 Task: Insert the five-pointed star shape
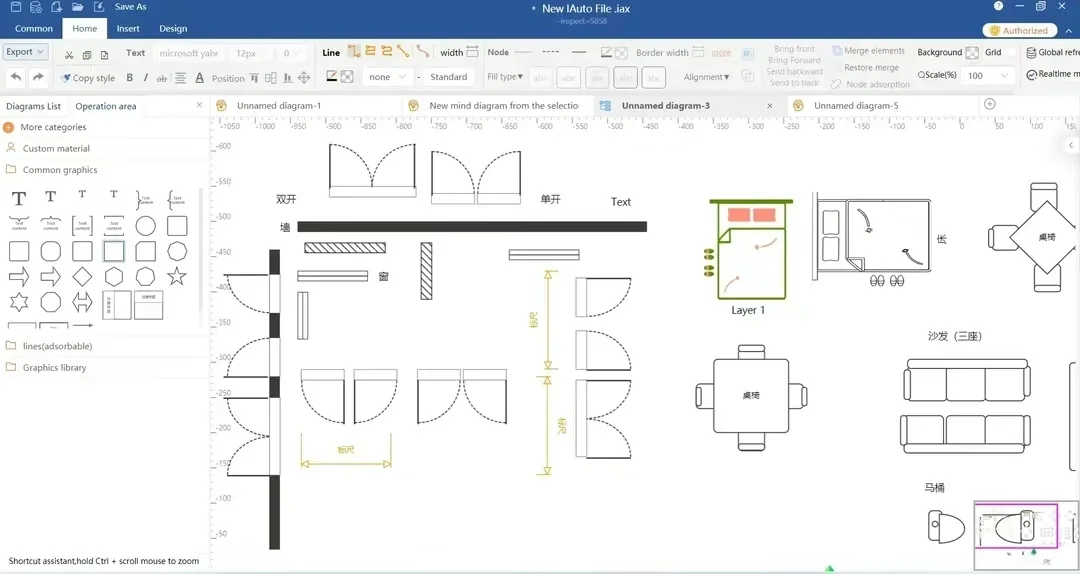pyautogui.click(x=177, y=276)
